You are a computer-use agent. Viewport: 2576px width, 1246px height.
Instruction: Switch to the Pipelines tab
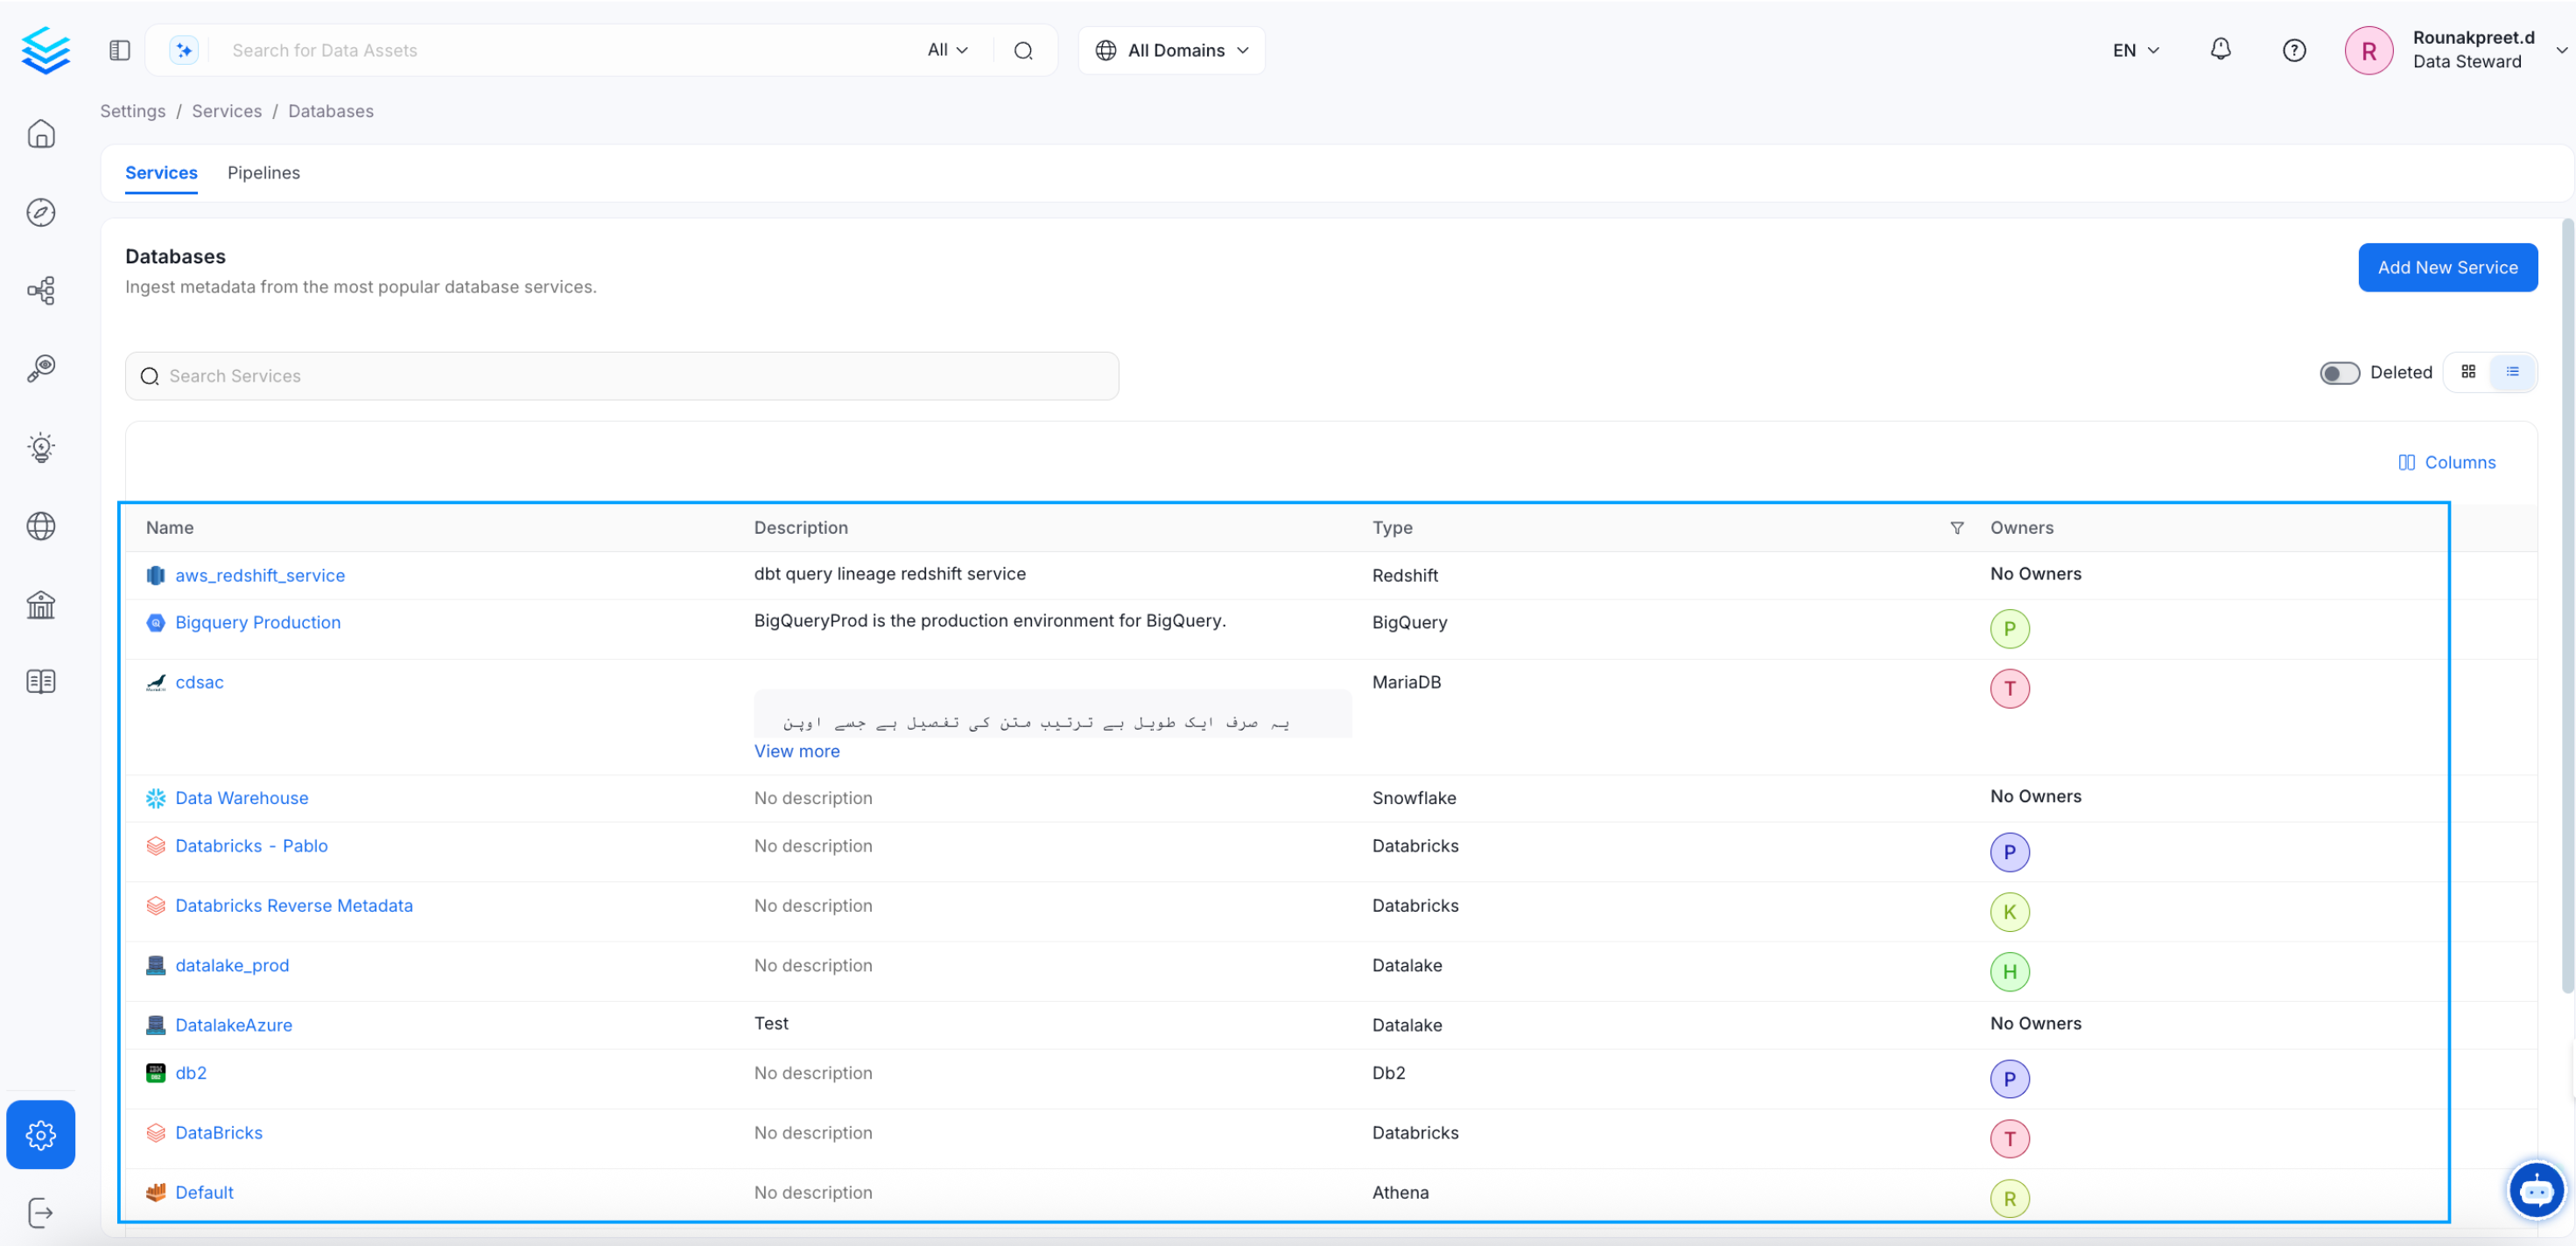263,173
